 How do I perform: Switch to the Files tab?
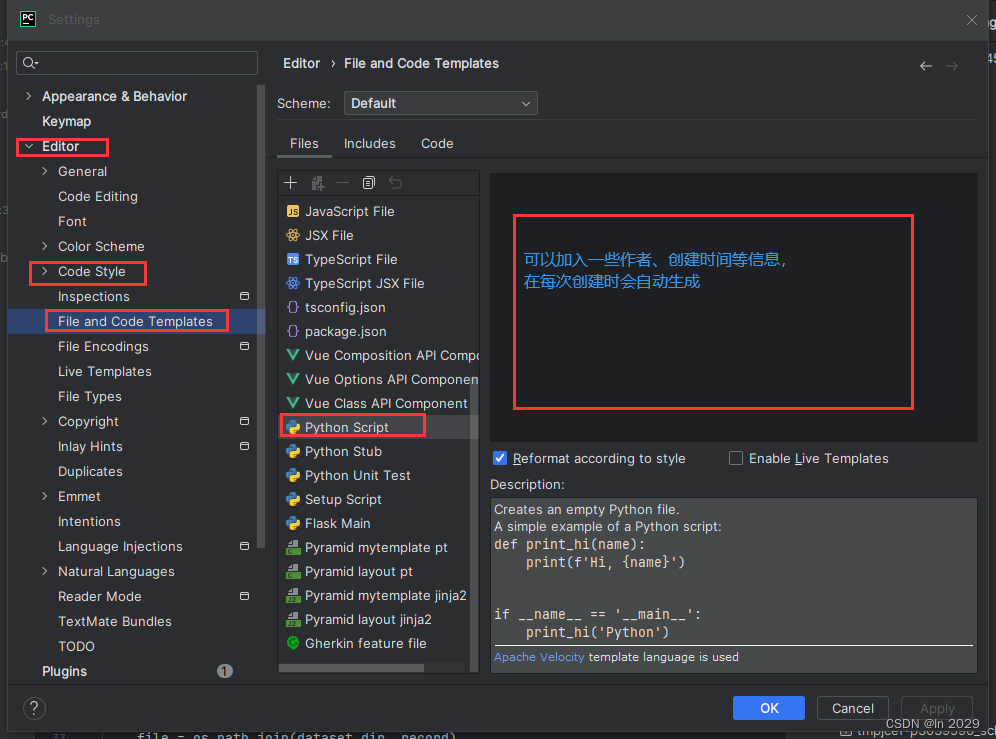tap(304, 144)
